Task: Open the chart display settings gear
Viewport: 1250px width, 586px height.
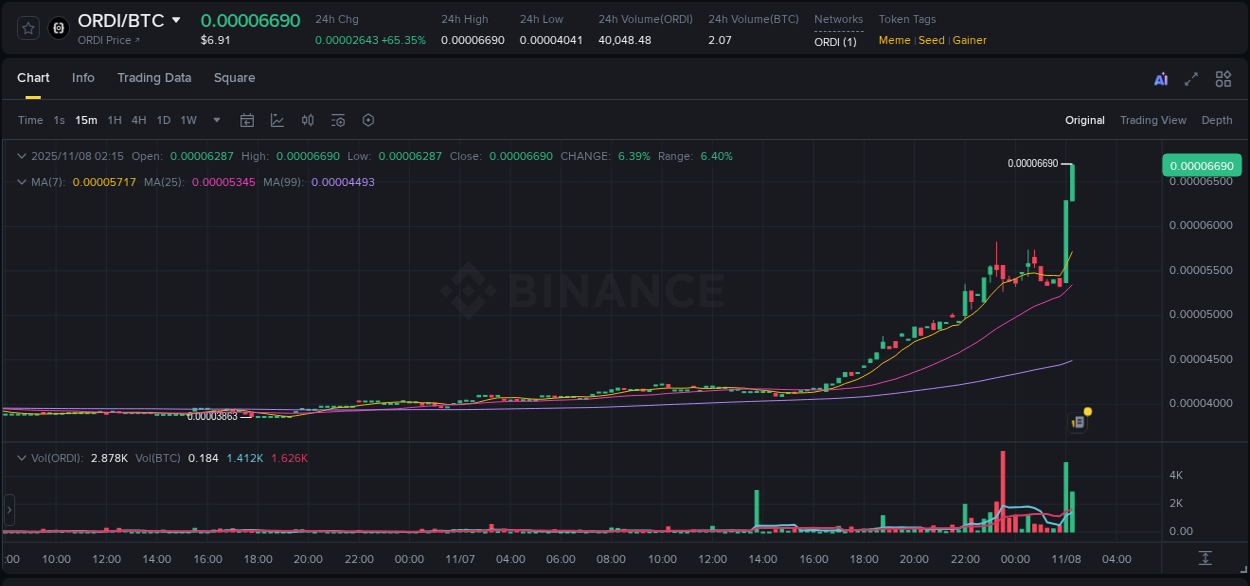Action: pos(368,120)
